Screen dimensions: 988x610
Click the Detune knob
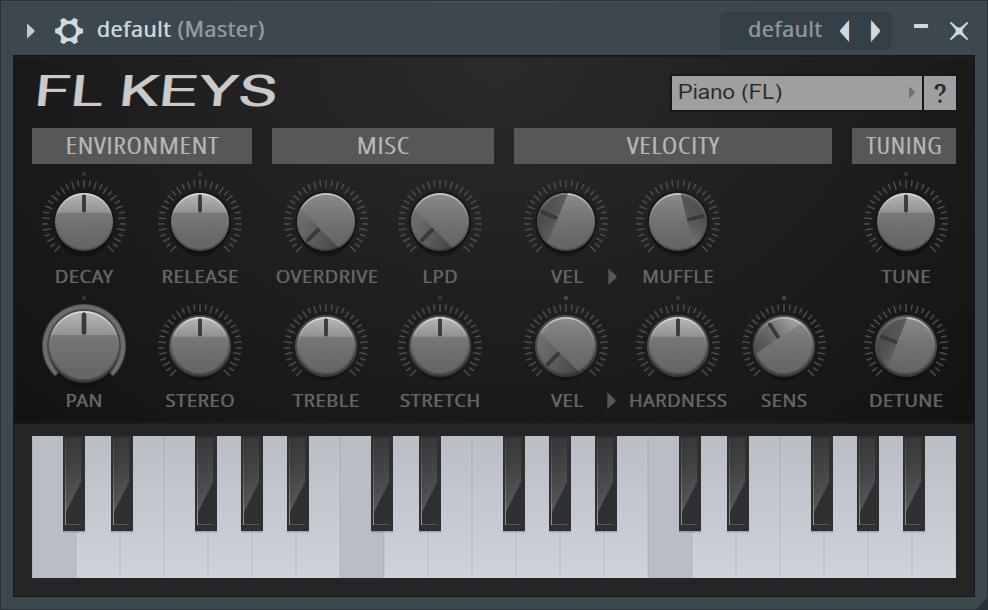tap(906, 346)
